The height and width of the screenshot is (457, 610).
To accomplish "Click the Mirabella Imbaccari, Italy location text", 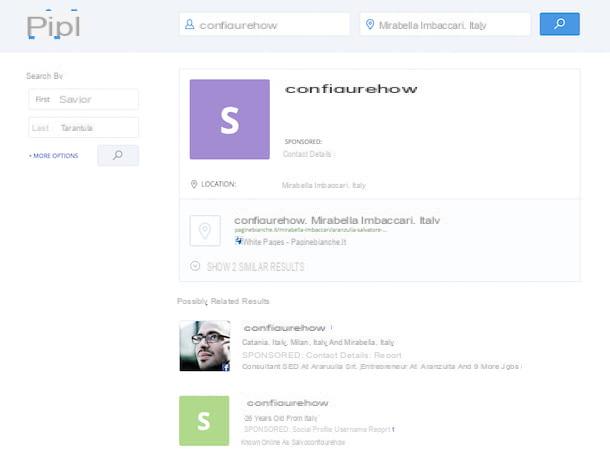I will pyautogui.click(x=324, y=185).
